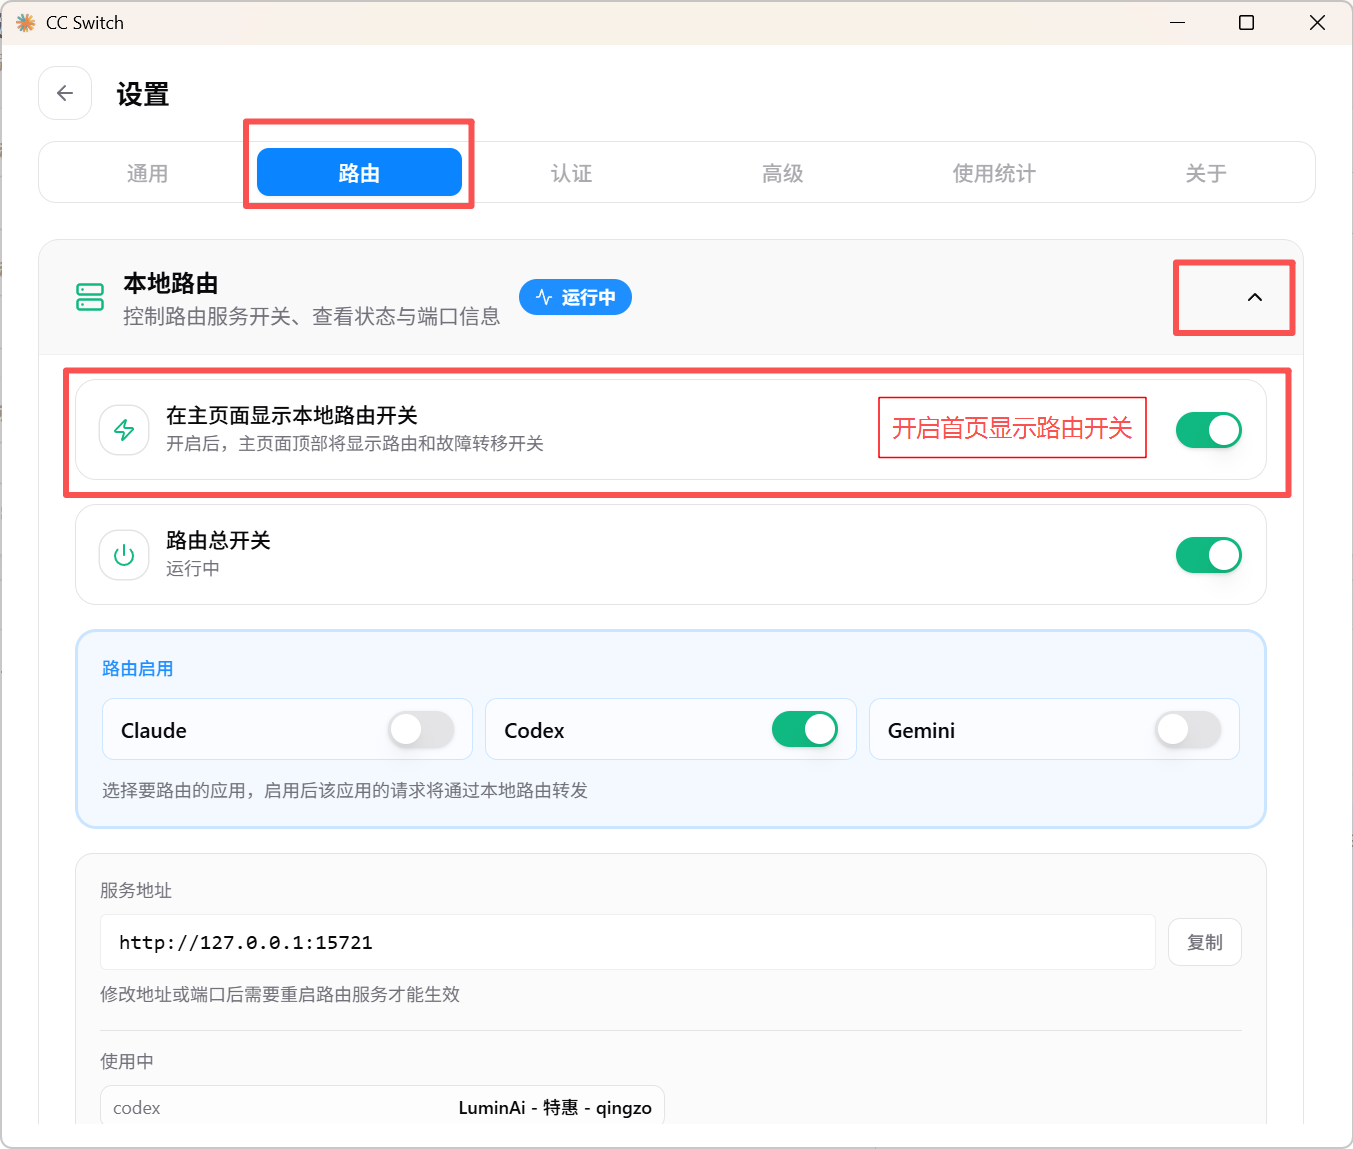Screen dimensions: 1353x1149
Task: Enable routing for Gemini
Action: (1188, 730)
